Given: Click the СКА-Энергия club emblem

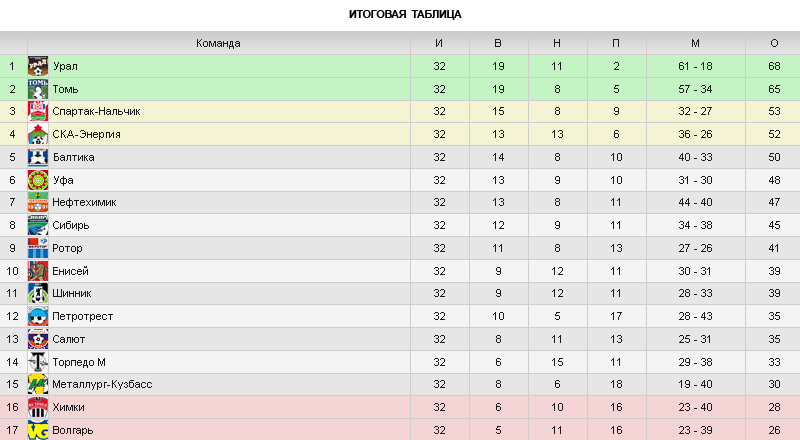Looking at the screenshot, I should [38, 134].
